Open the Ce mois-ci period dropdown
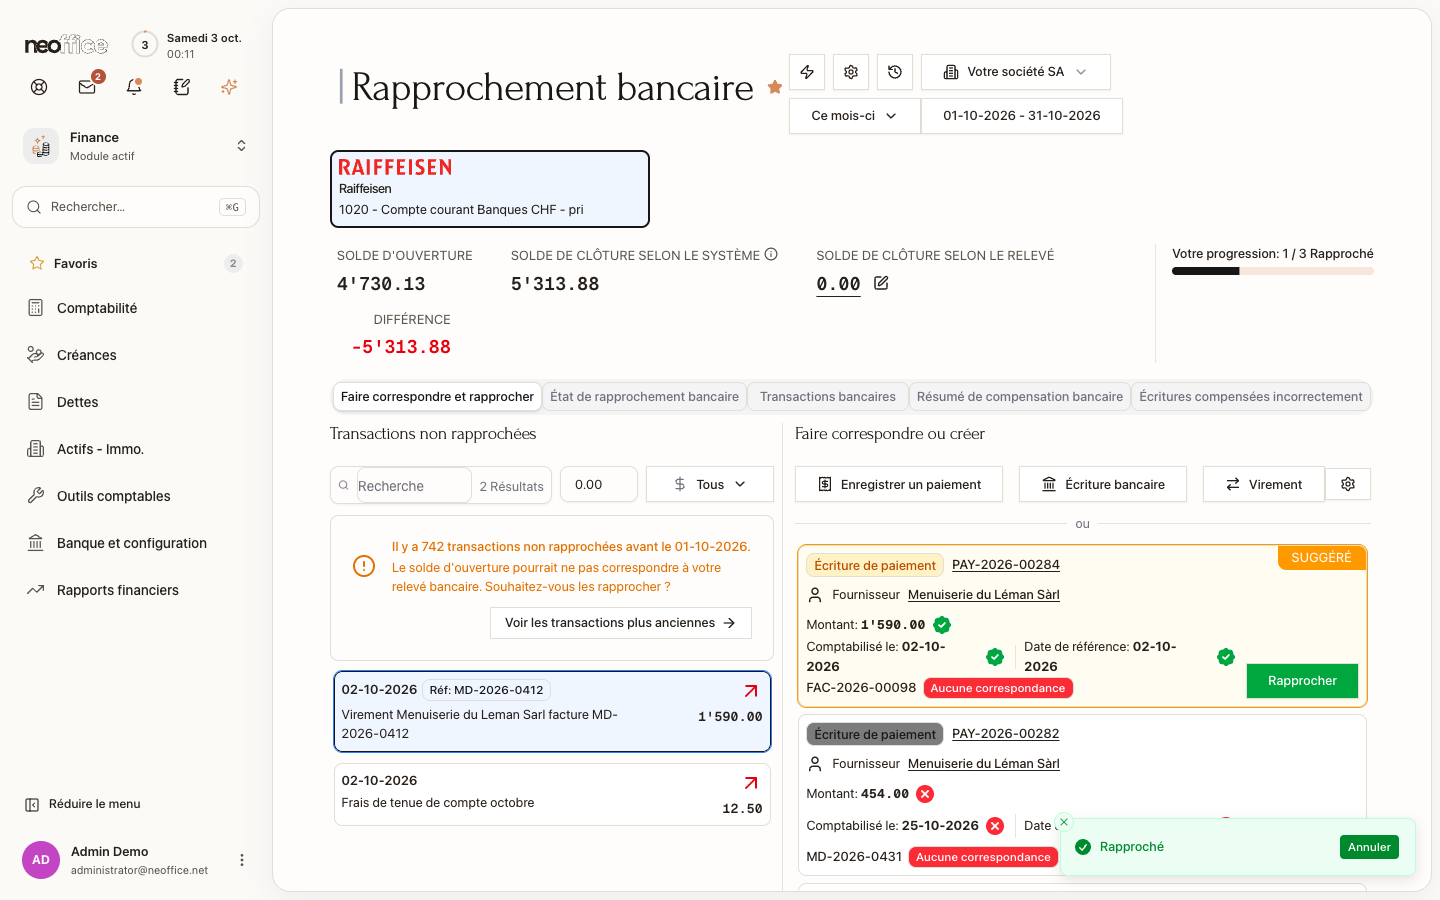Screen dimensions: 1440x900 (x=855, y=116)
